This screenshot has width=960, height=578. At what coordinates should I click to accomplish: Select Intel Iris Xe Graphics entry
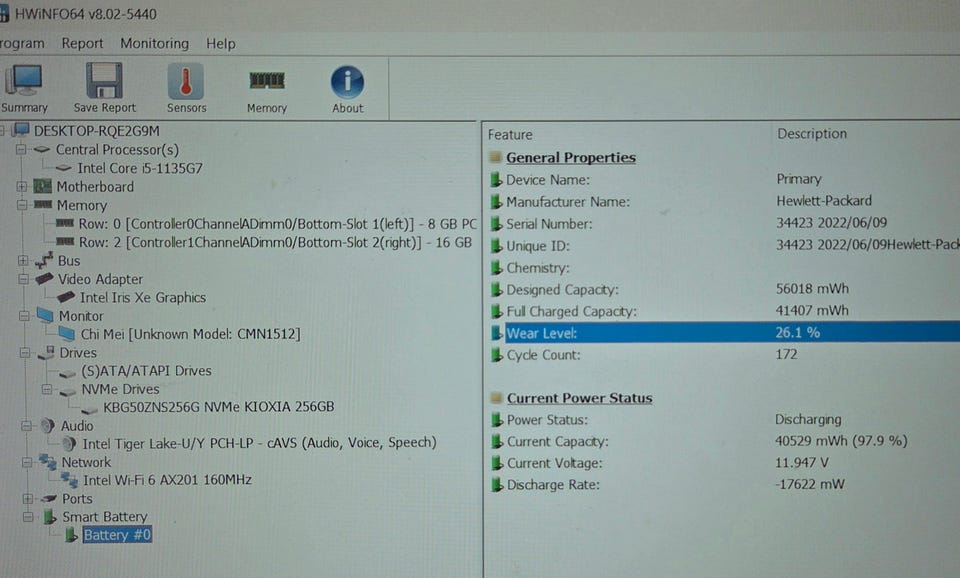tap(143, 298)
